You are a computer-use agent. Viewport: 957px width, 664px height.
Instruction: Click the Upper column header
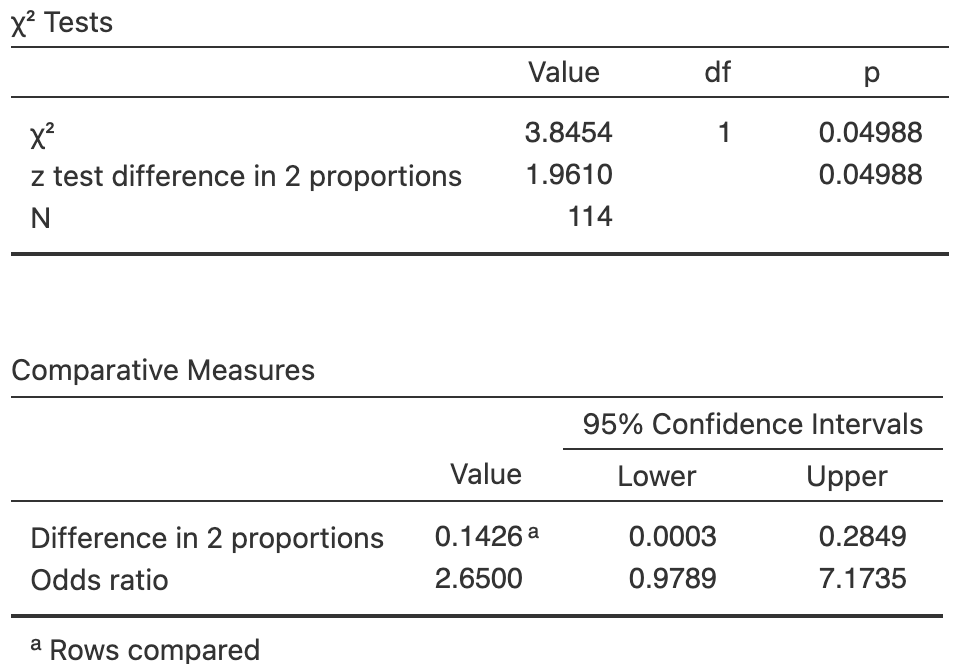click(x=846, y=476)
